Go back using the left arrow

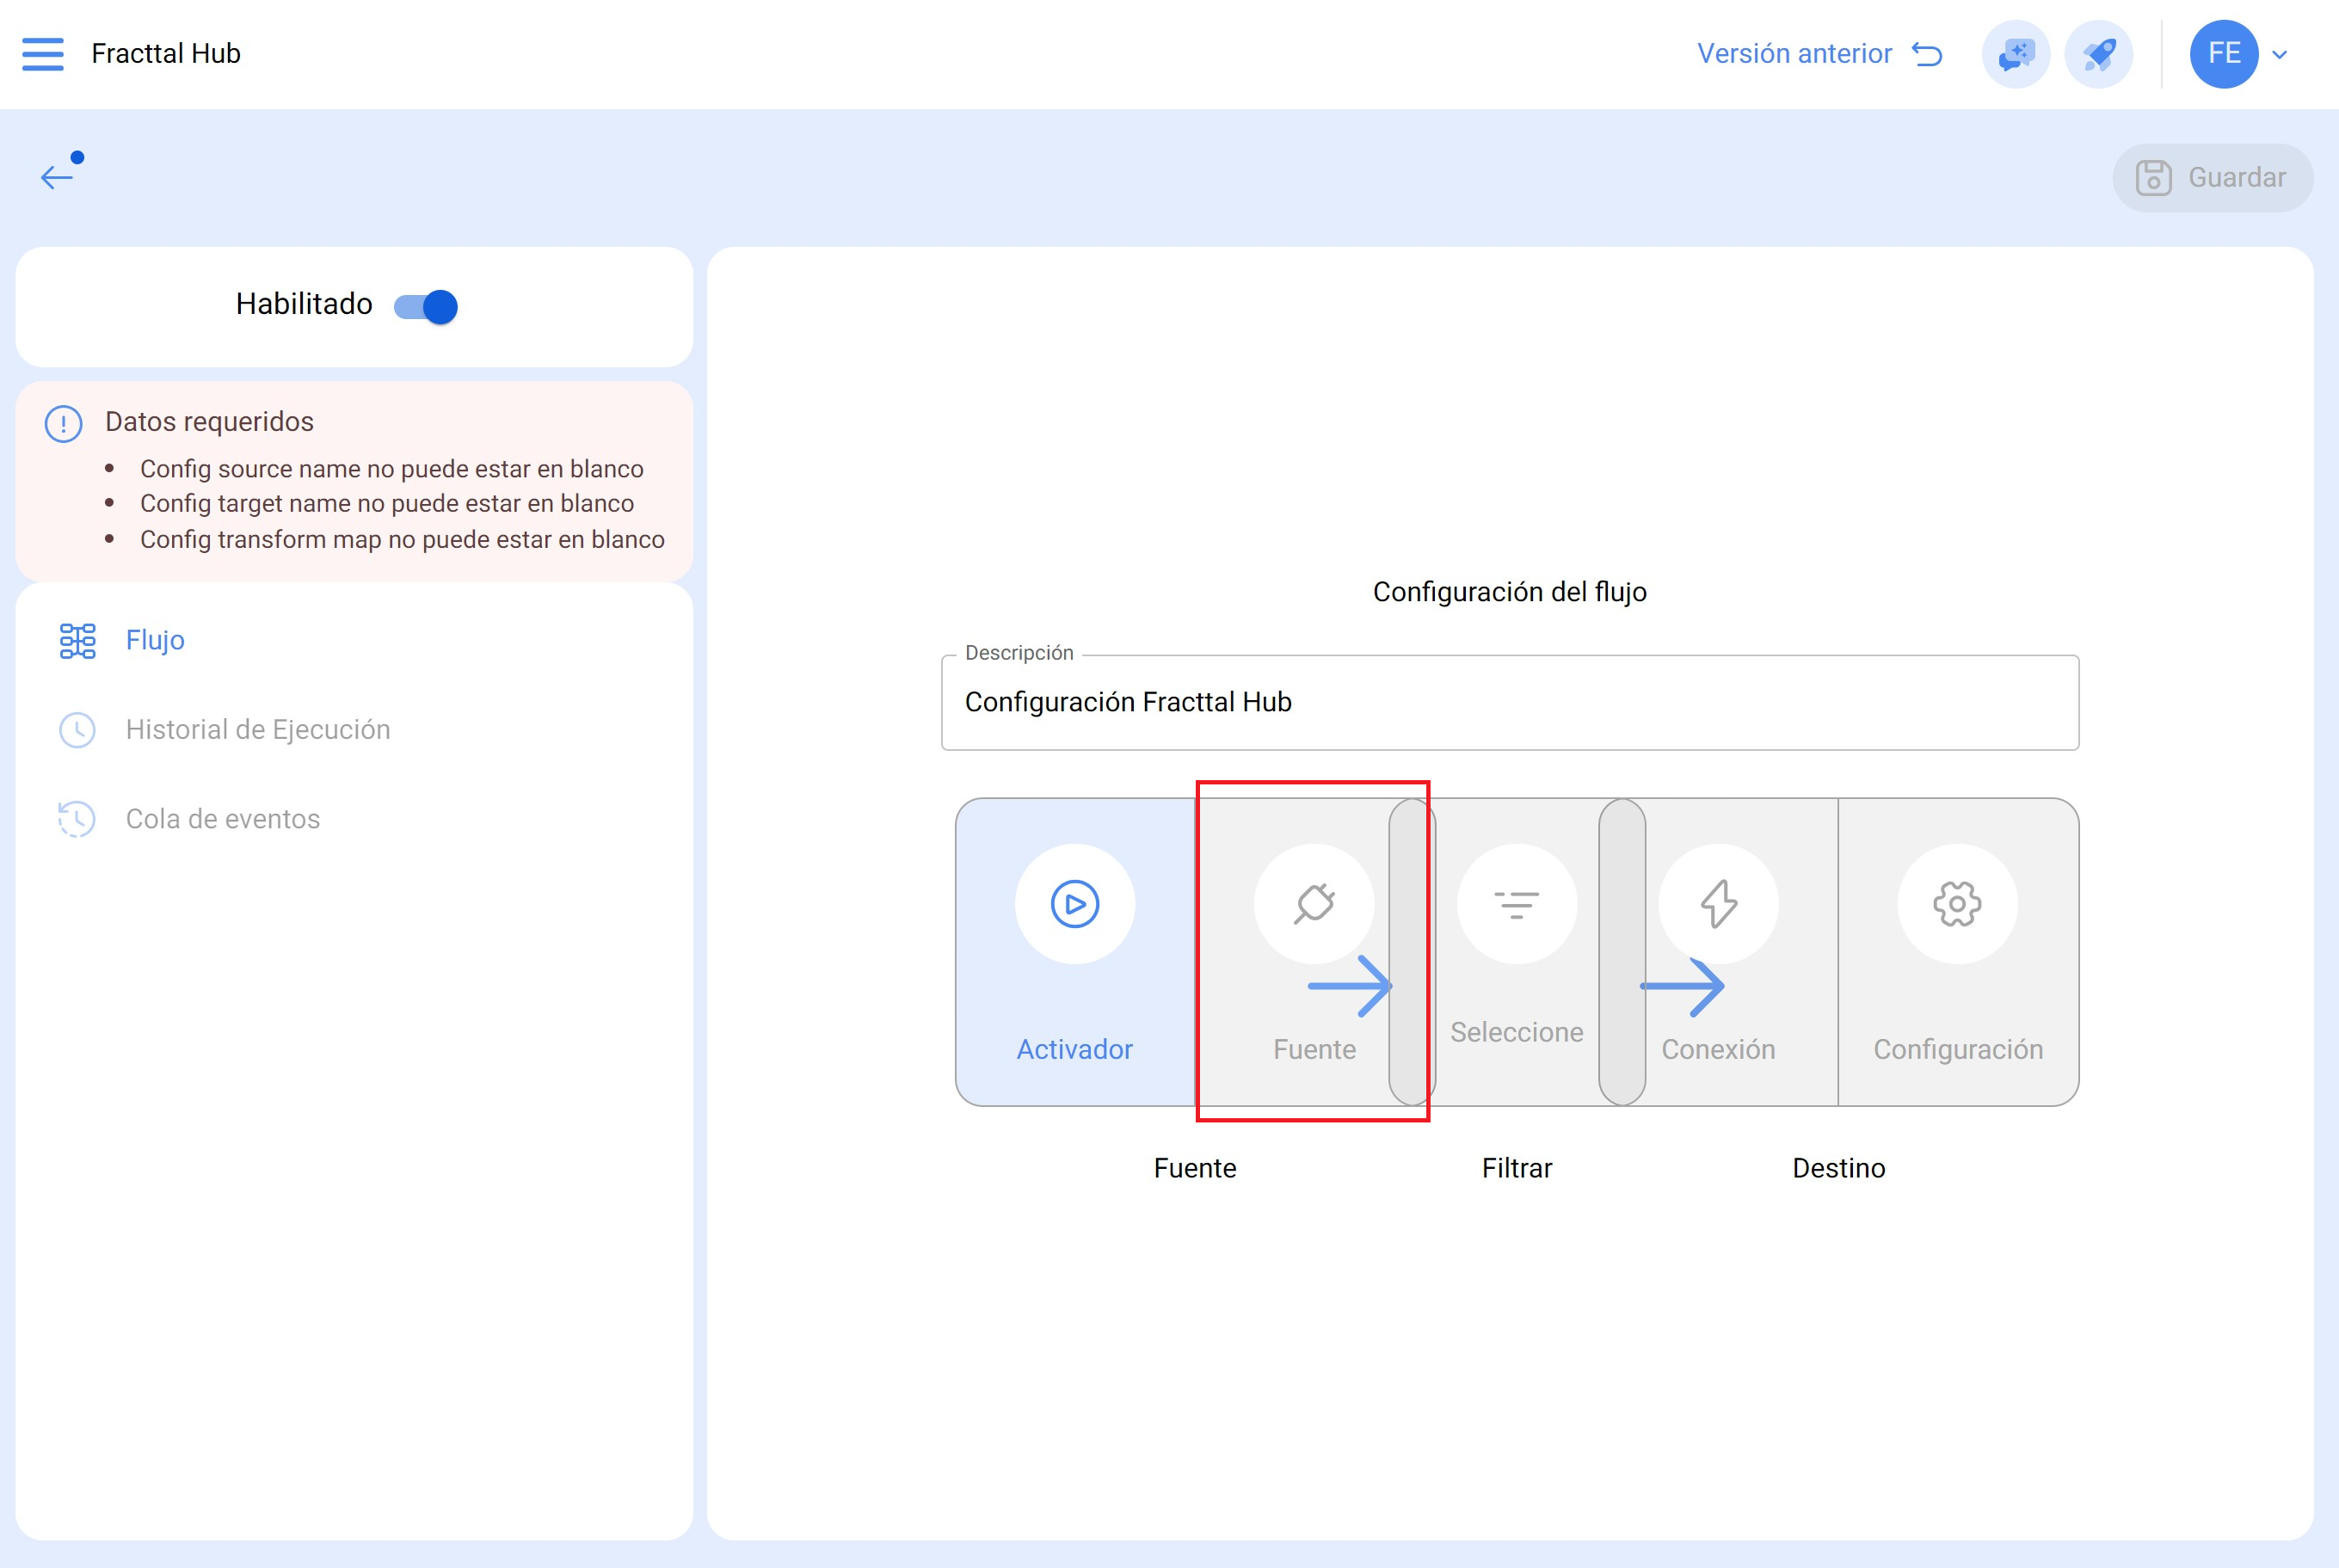pos(57,177)
